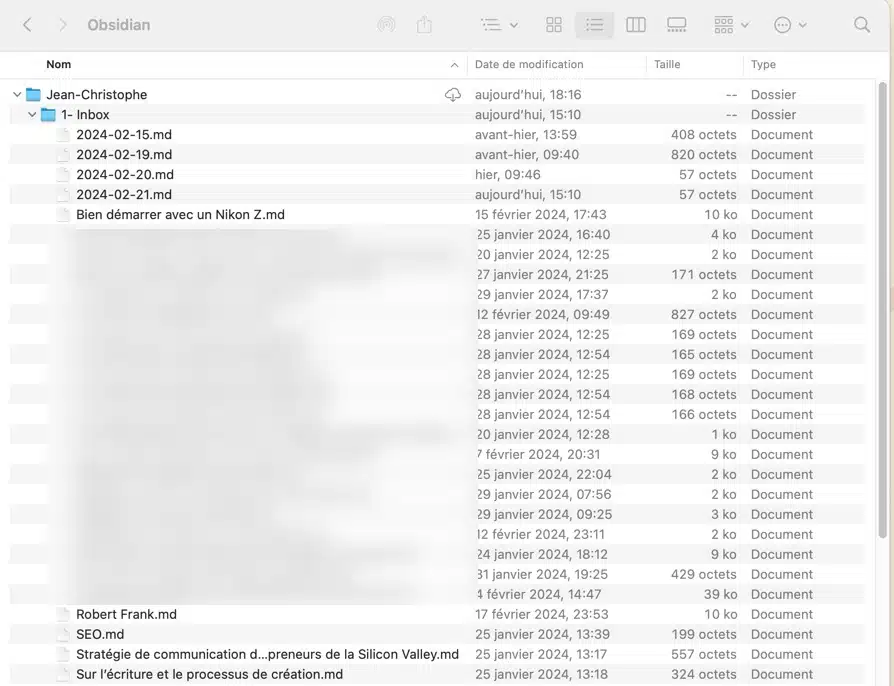Click the '820 octets' size cell
The height and width of the screenshot is (686, 894).
click(x=704, y=155)
